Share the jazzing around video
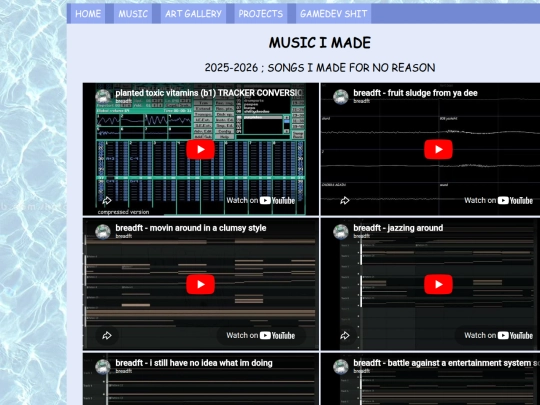This screenshot has height=405, width=540. point(345,335)
